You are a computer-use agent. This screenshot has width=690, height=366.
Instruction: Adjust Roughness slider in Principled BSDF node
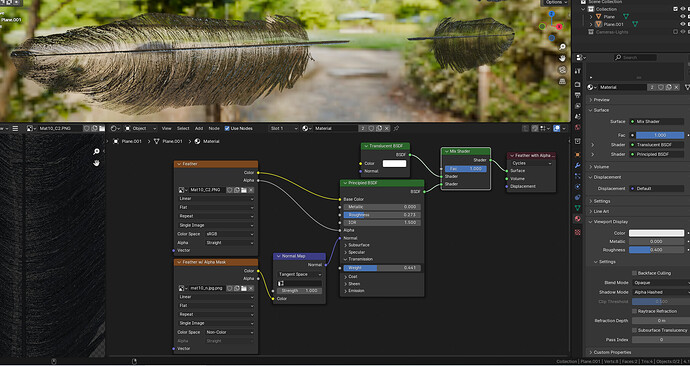coord(382,215)
